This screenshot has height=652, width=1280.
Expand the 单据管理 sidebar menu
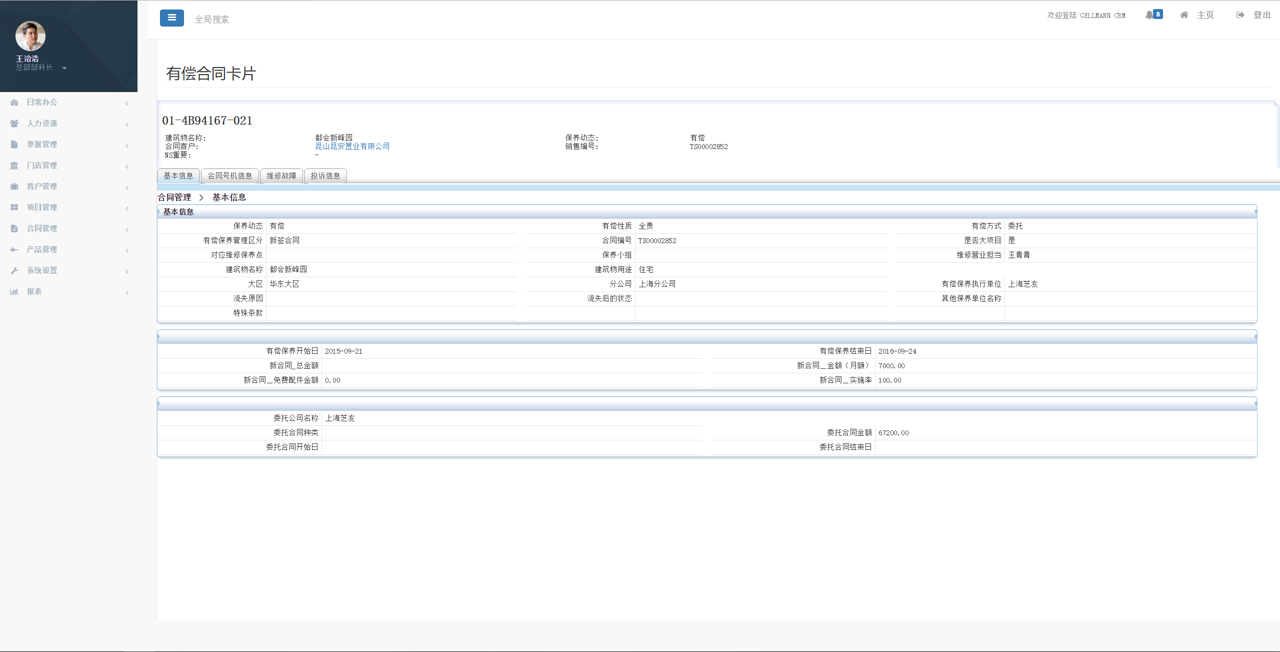[x=42, y=145]
